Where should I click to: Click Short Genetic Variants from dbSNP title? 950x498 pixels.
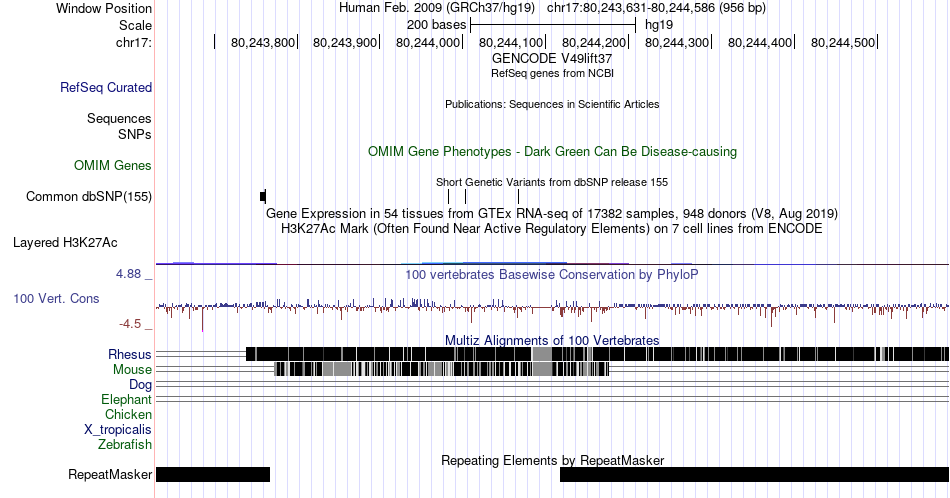pyautogui.click(x=552, y=182)
